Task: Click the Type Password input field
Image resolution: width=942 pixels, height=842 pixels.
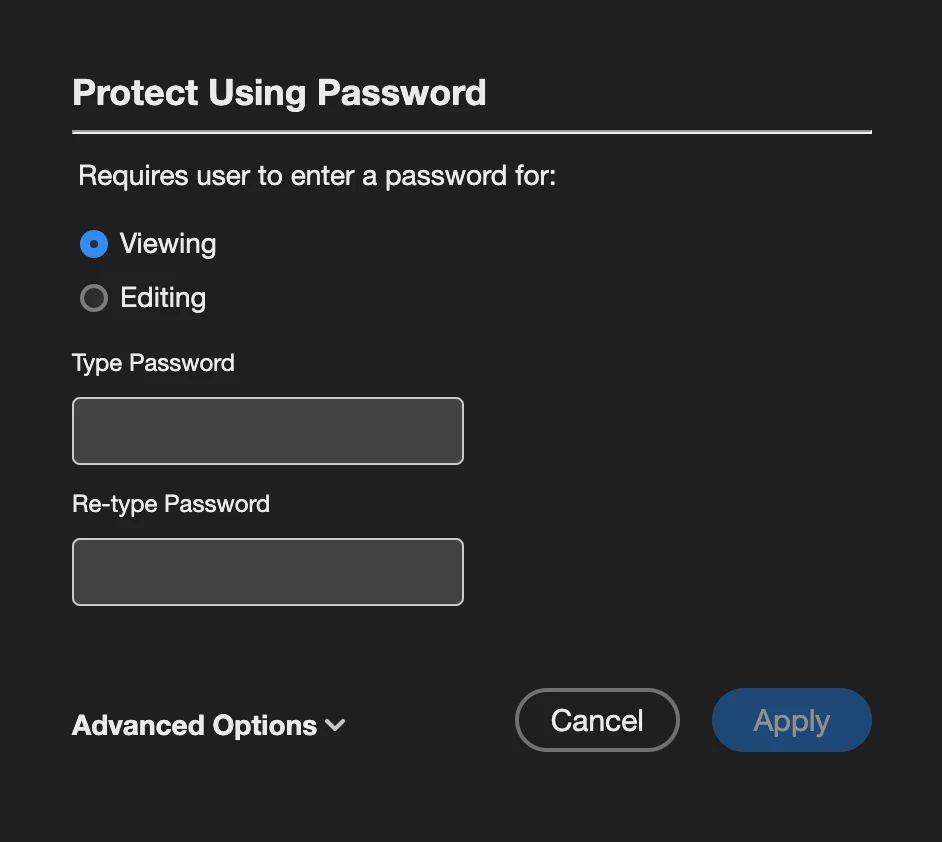Action: pos(268,431)
